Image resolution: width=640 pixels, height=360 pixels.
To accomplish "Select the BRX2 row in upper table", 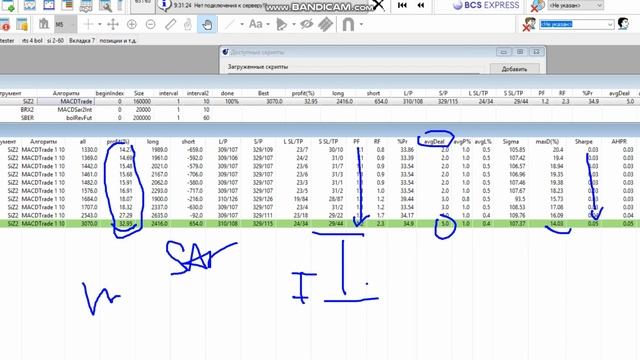I will click(x=320, y=109).
